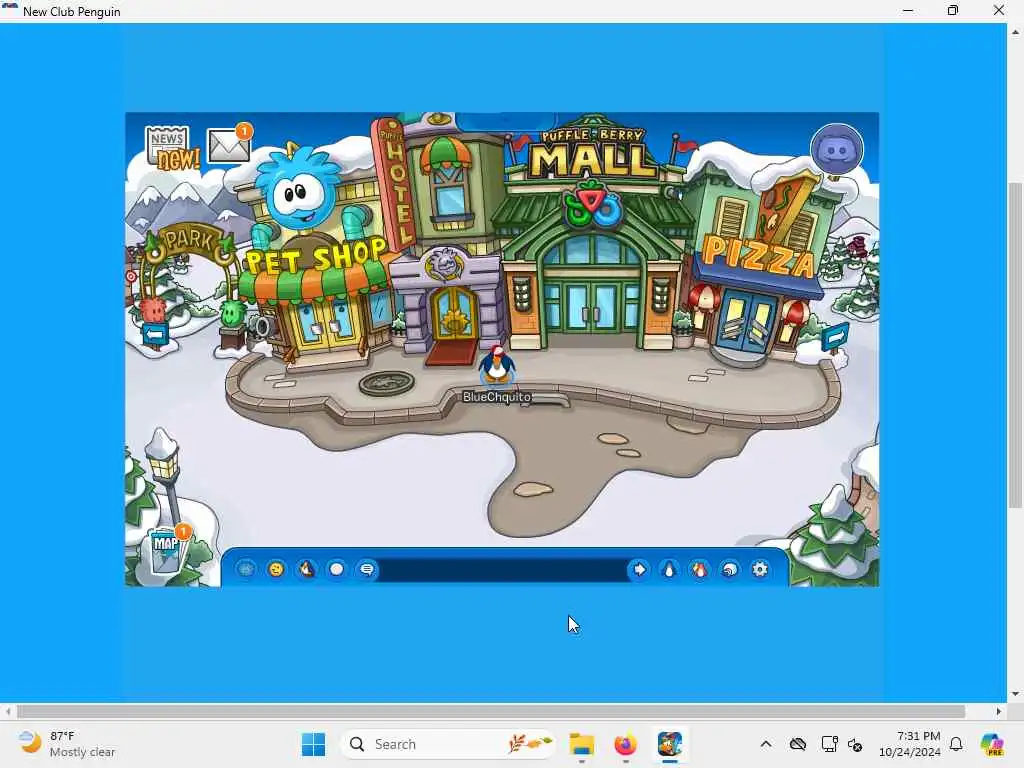Open the weather widget showing 87°F
Image resolution: width=1024 pixels, height=768 pixels.
coord(65,744)
